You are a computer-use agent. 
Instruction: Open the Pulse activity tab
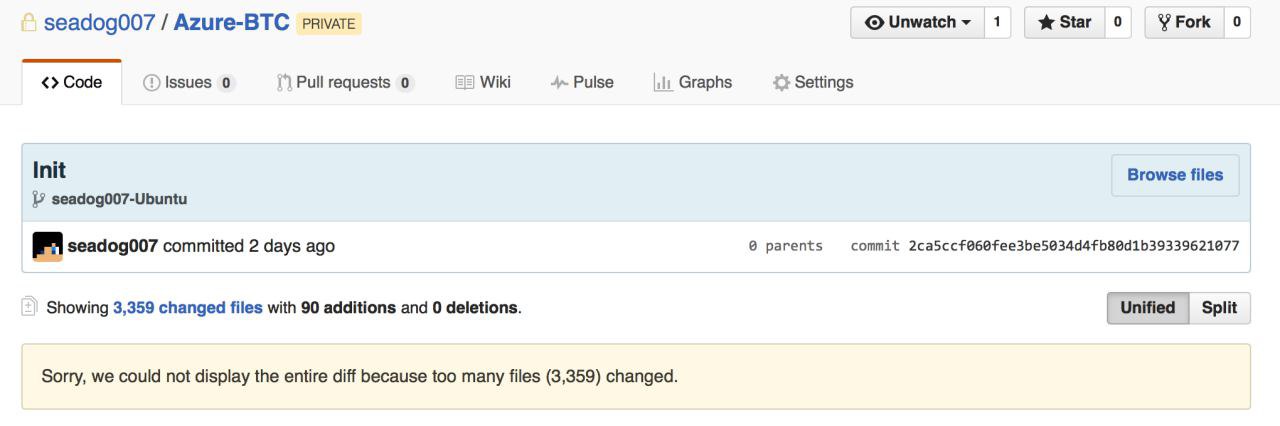pyautogui.click(x=582, y=83)
